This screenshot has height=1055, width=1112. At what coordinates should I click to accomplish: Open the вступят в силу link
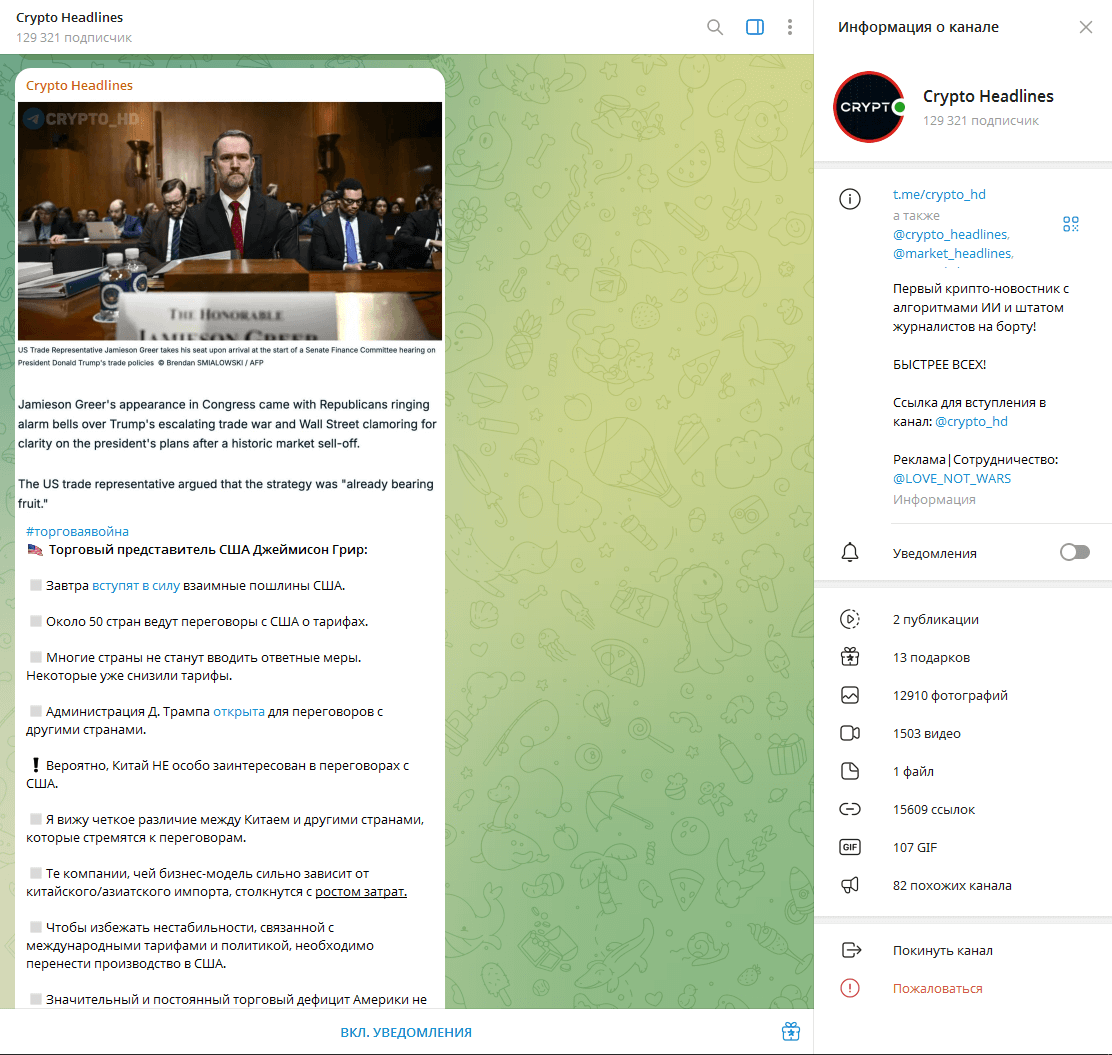[135, 586]
